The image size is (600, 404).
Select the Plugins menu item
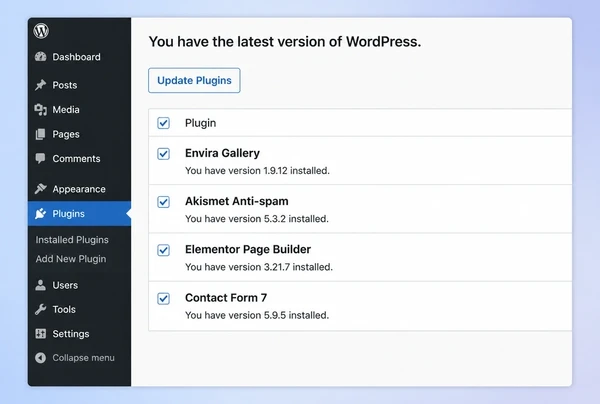(79, 213)
